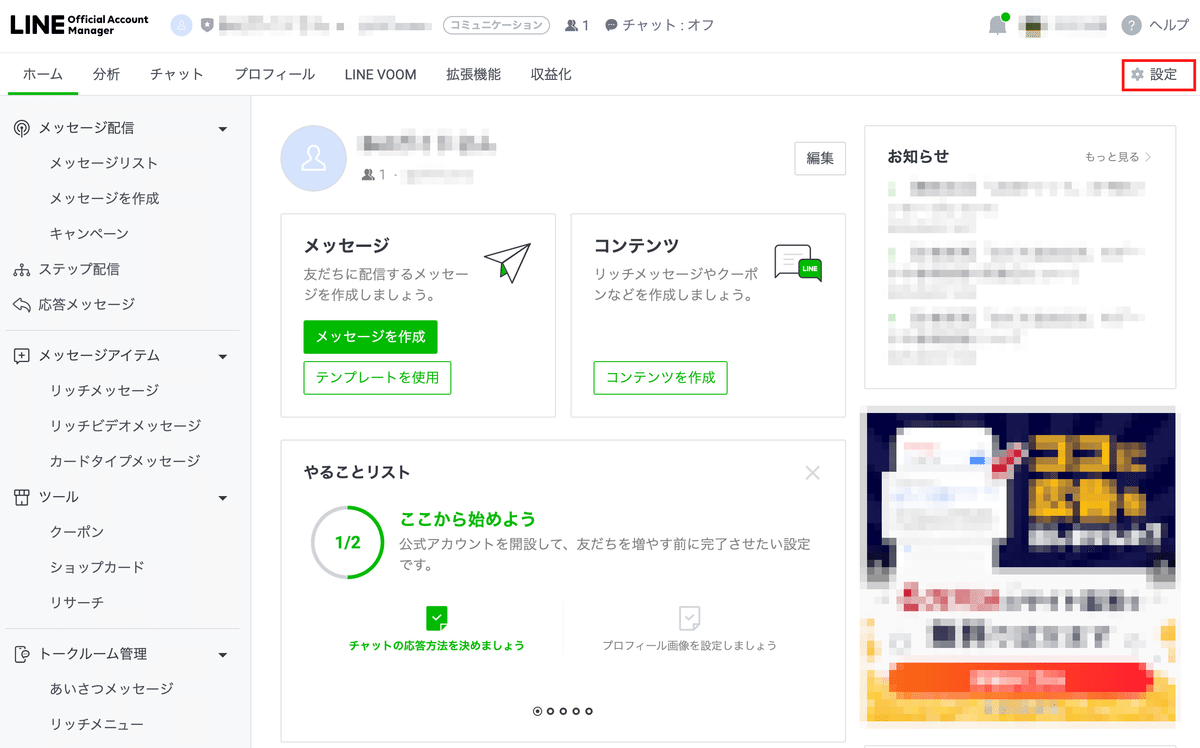Collapse the トークルーム管理 sidebar section

coord(224,653)
